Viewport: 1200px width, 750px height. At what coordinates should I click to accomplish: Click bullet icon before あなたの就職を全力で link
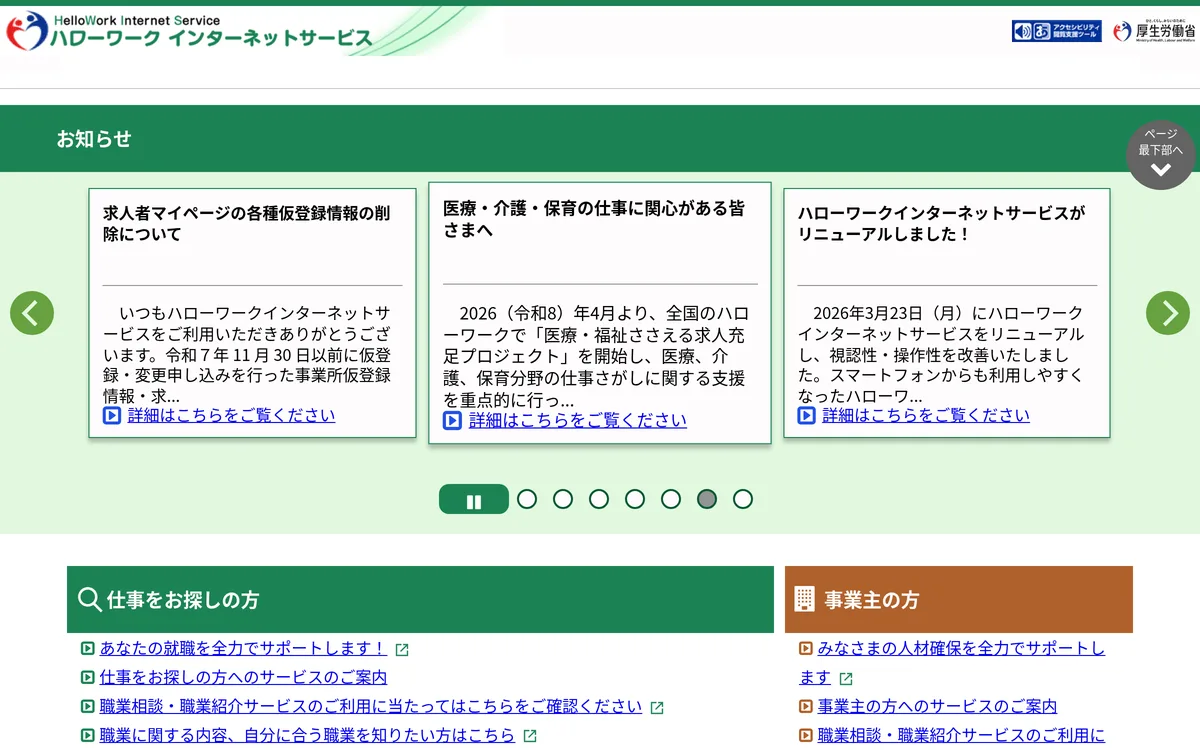[x=88, y=649]
